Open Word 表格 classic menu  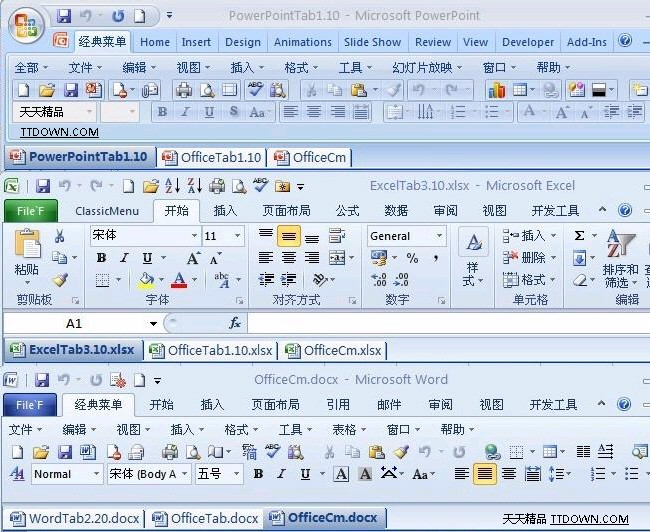tap(349, 430)
